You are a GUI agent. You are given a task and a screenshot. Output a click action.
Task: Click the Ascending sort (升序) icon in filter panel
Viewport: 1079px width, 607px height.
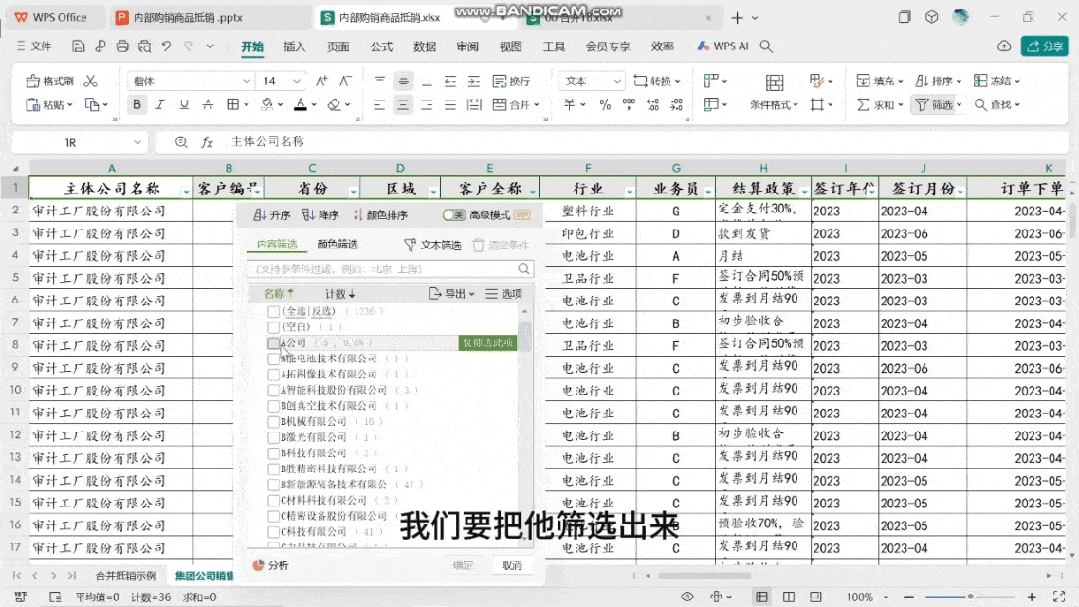(259, 215)
